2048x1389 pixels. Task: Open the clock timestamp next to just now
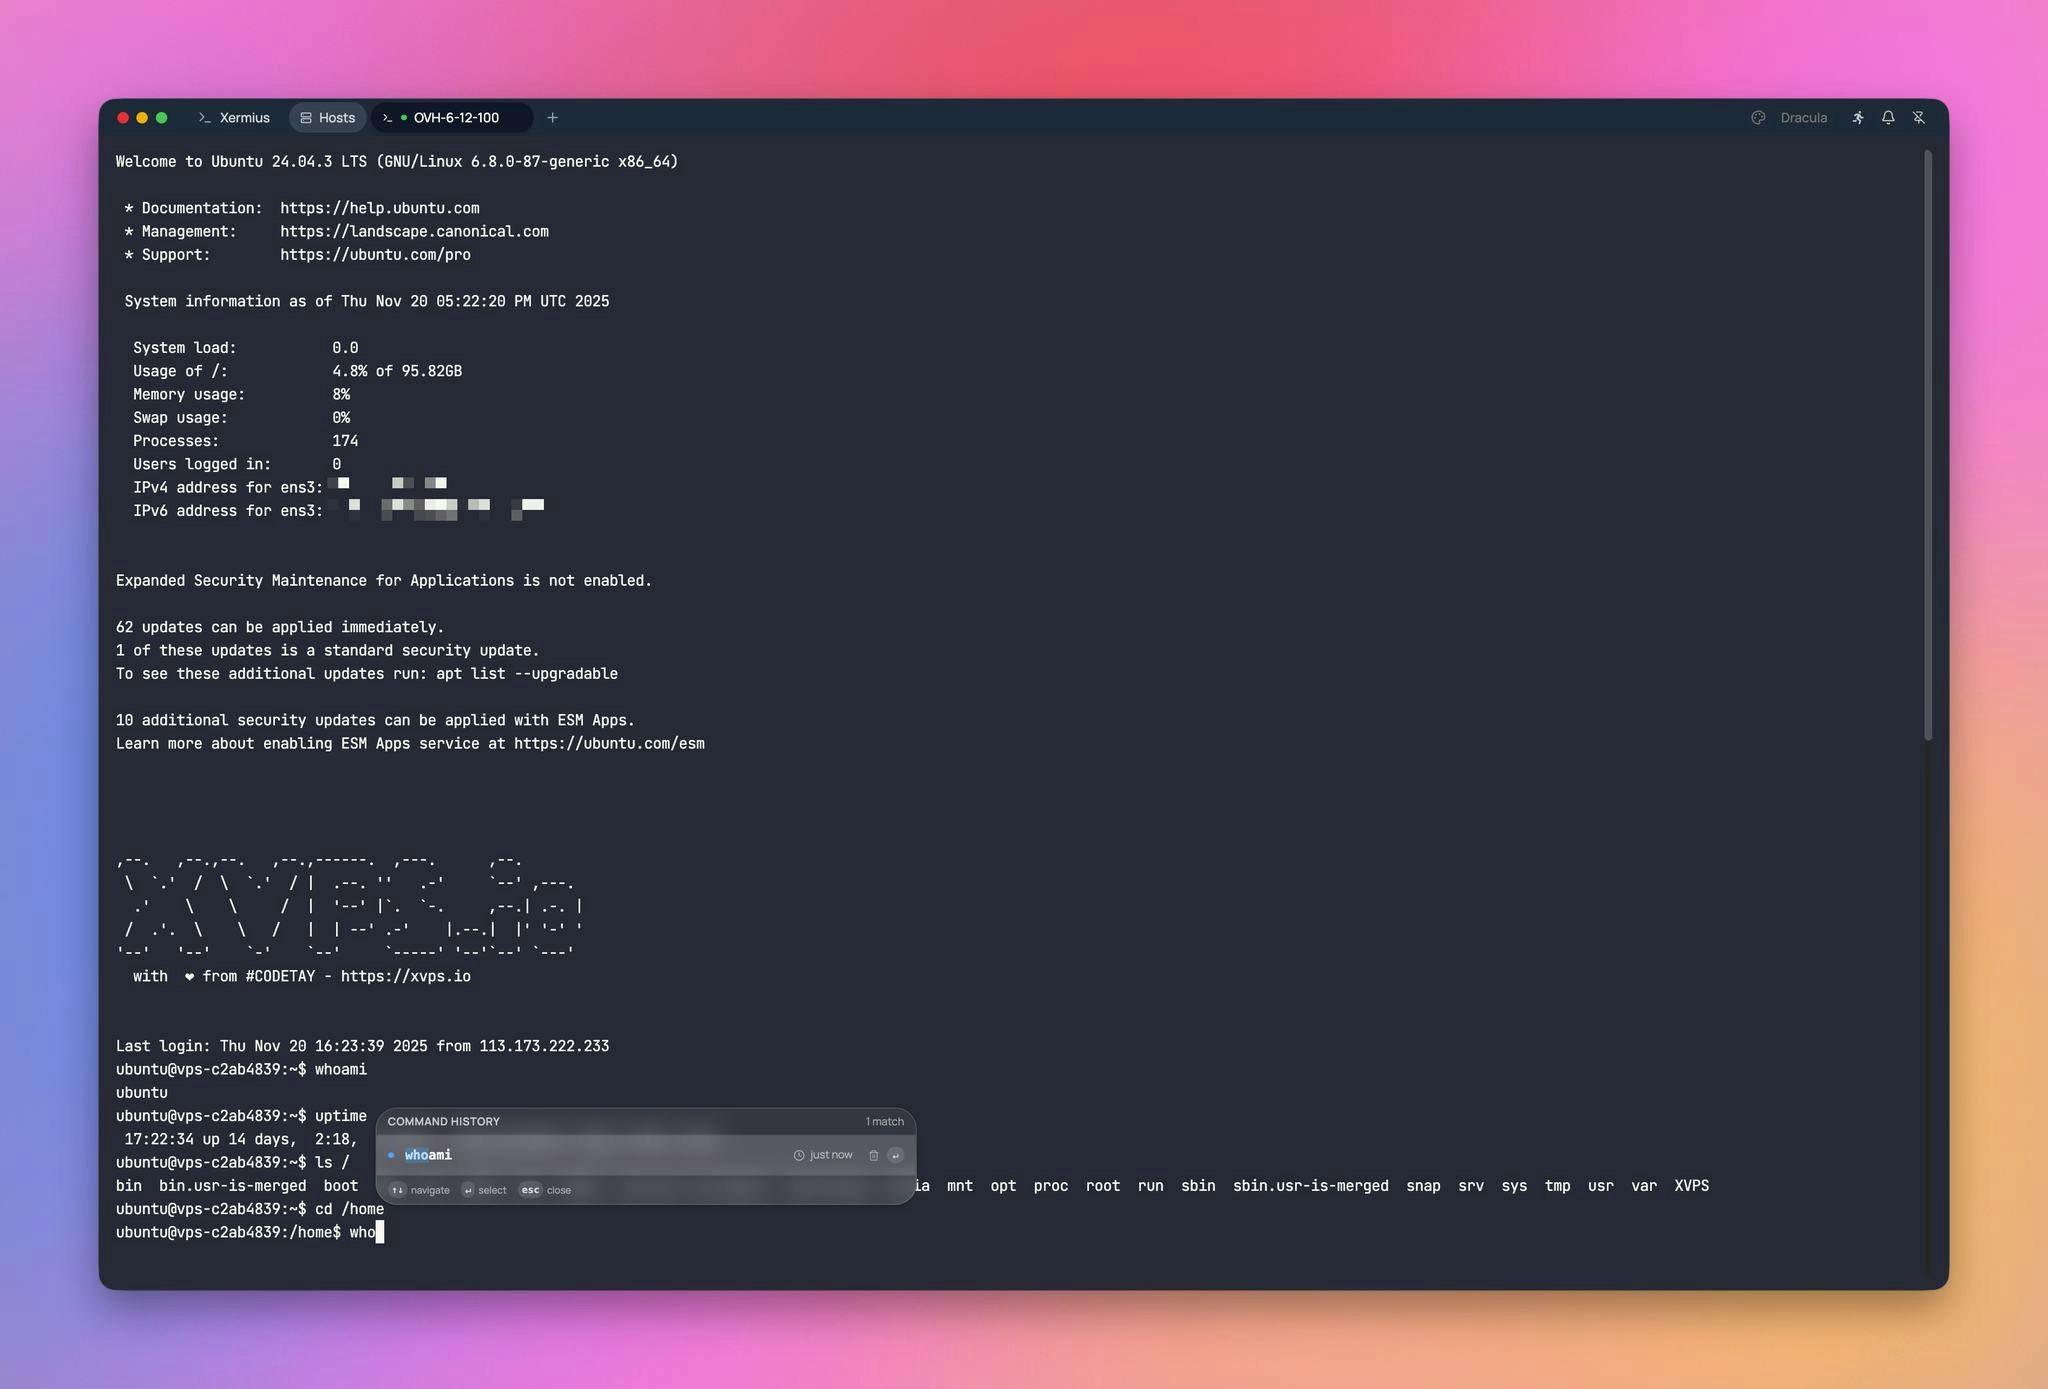pyautogui.click(x=799, y=1155)
